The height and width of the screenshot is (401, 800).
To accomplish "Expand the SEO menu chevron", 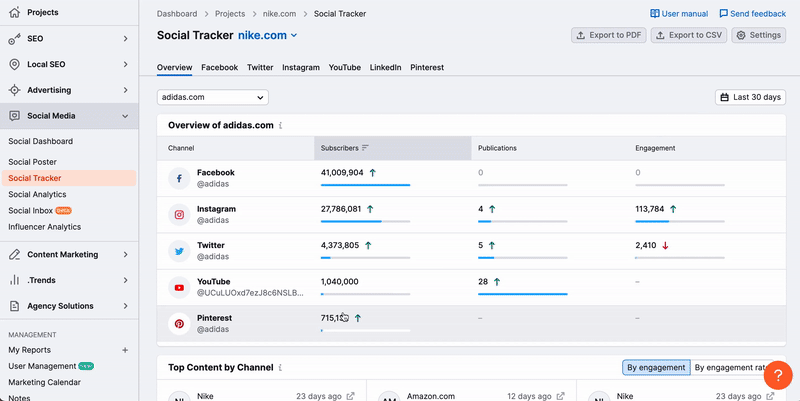I will point(126,39).
